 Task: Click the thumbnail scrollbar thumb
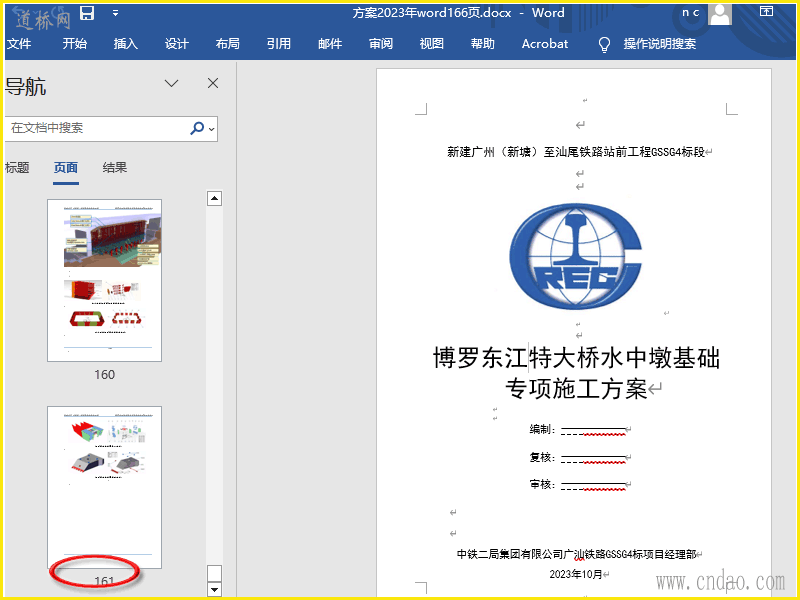(214, 573)
